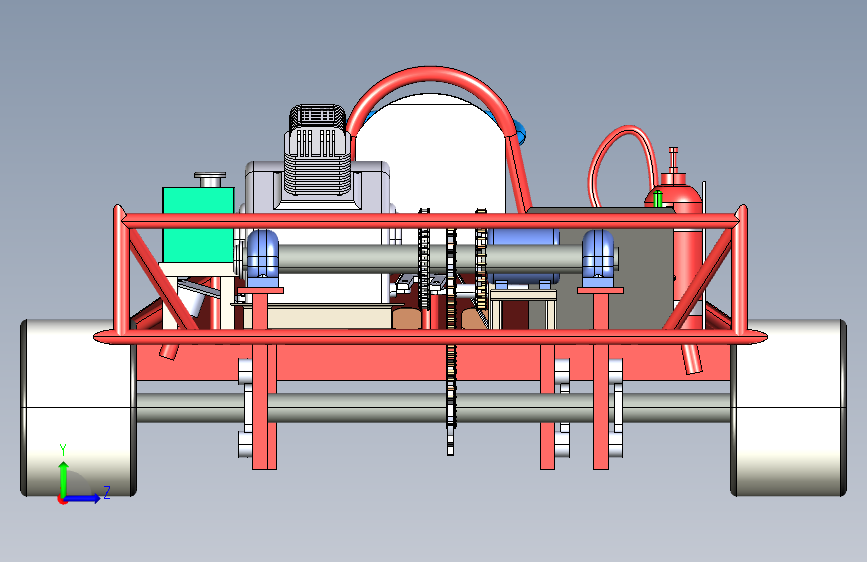Select the top red horizontal frame tube
This screenshot has height=562, width=867.
(430, 221)
